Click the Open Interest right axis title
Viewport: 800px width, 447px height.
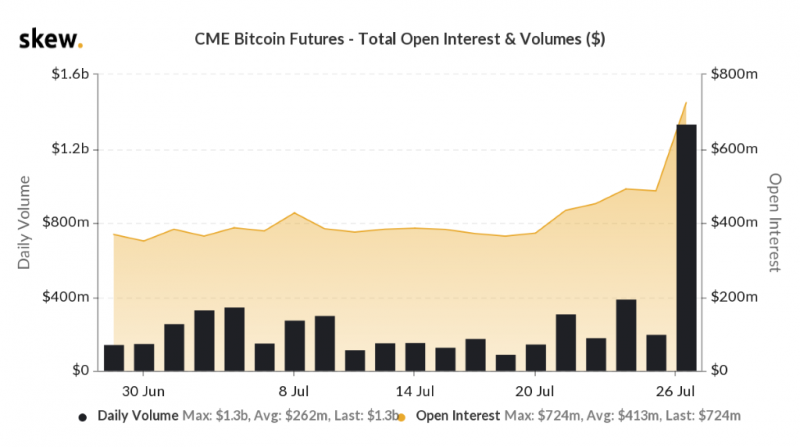point(774,222)
